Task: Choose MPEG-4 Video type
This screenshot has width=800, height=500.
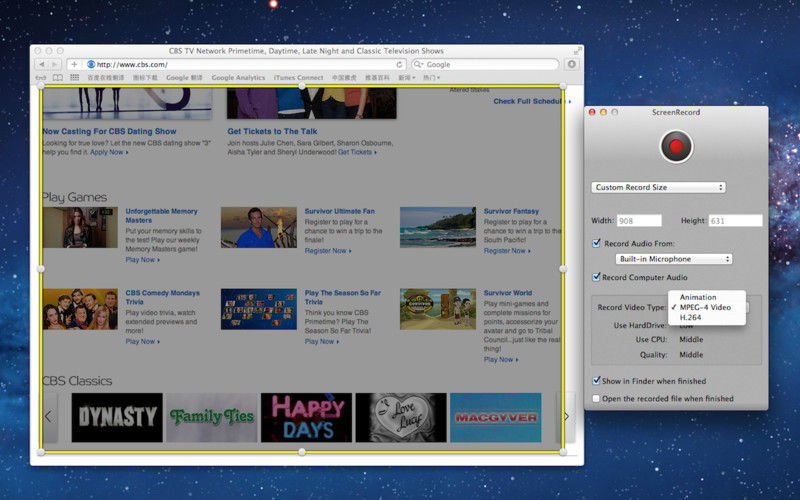Action: click(x=707, y=307)
